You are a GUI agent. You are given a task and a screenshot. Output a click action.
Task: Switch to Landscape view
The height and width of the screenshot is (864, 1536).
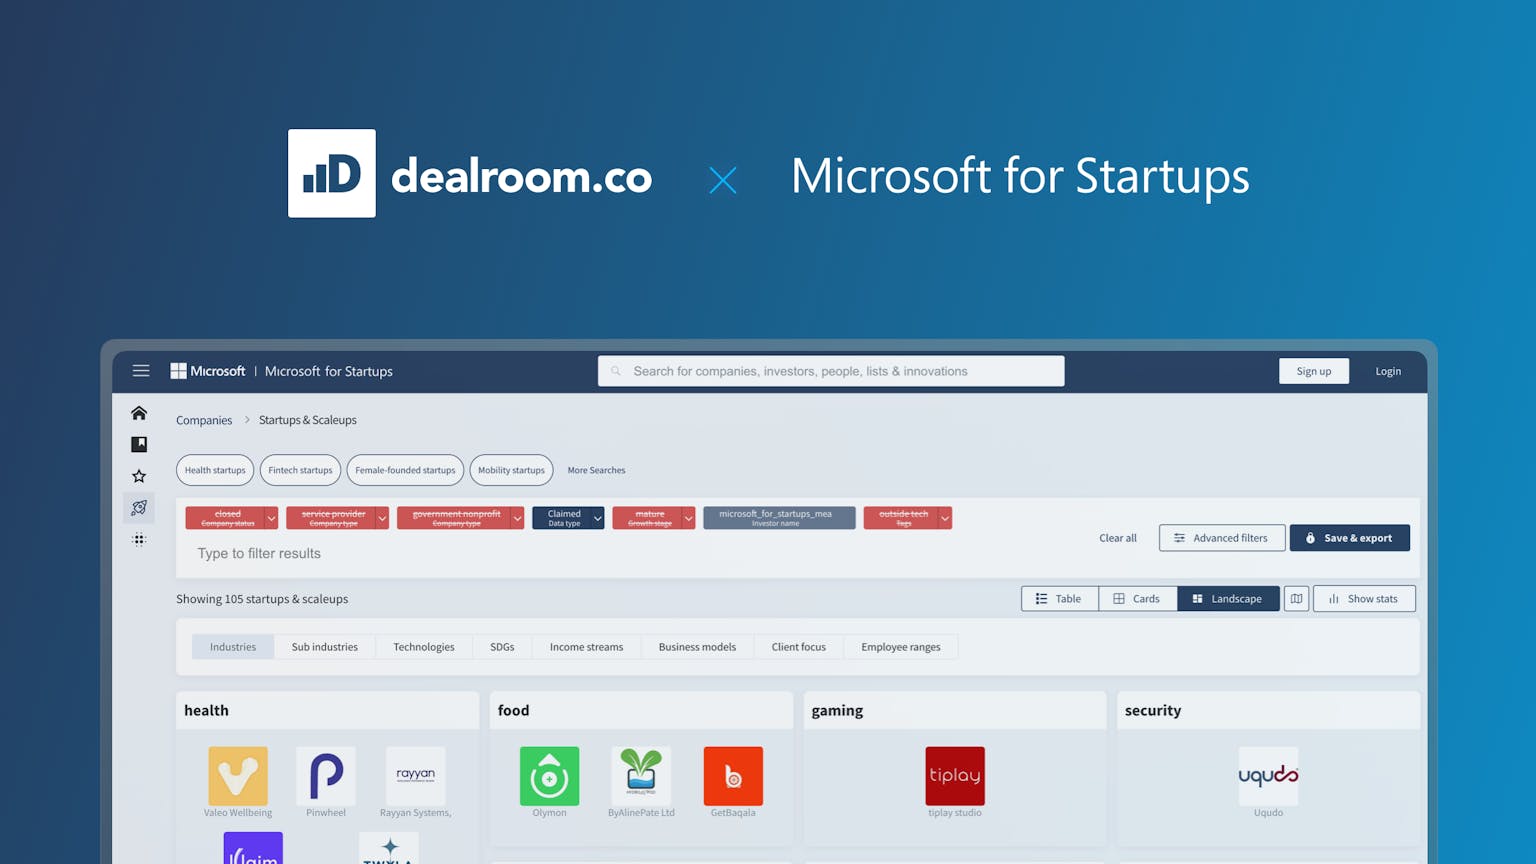[x=1228, y=599]
